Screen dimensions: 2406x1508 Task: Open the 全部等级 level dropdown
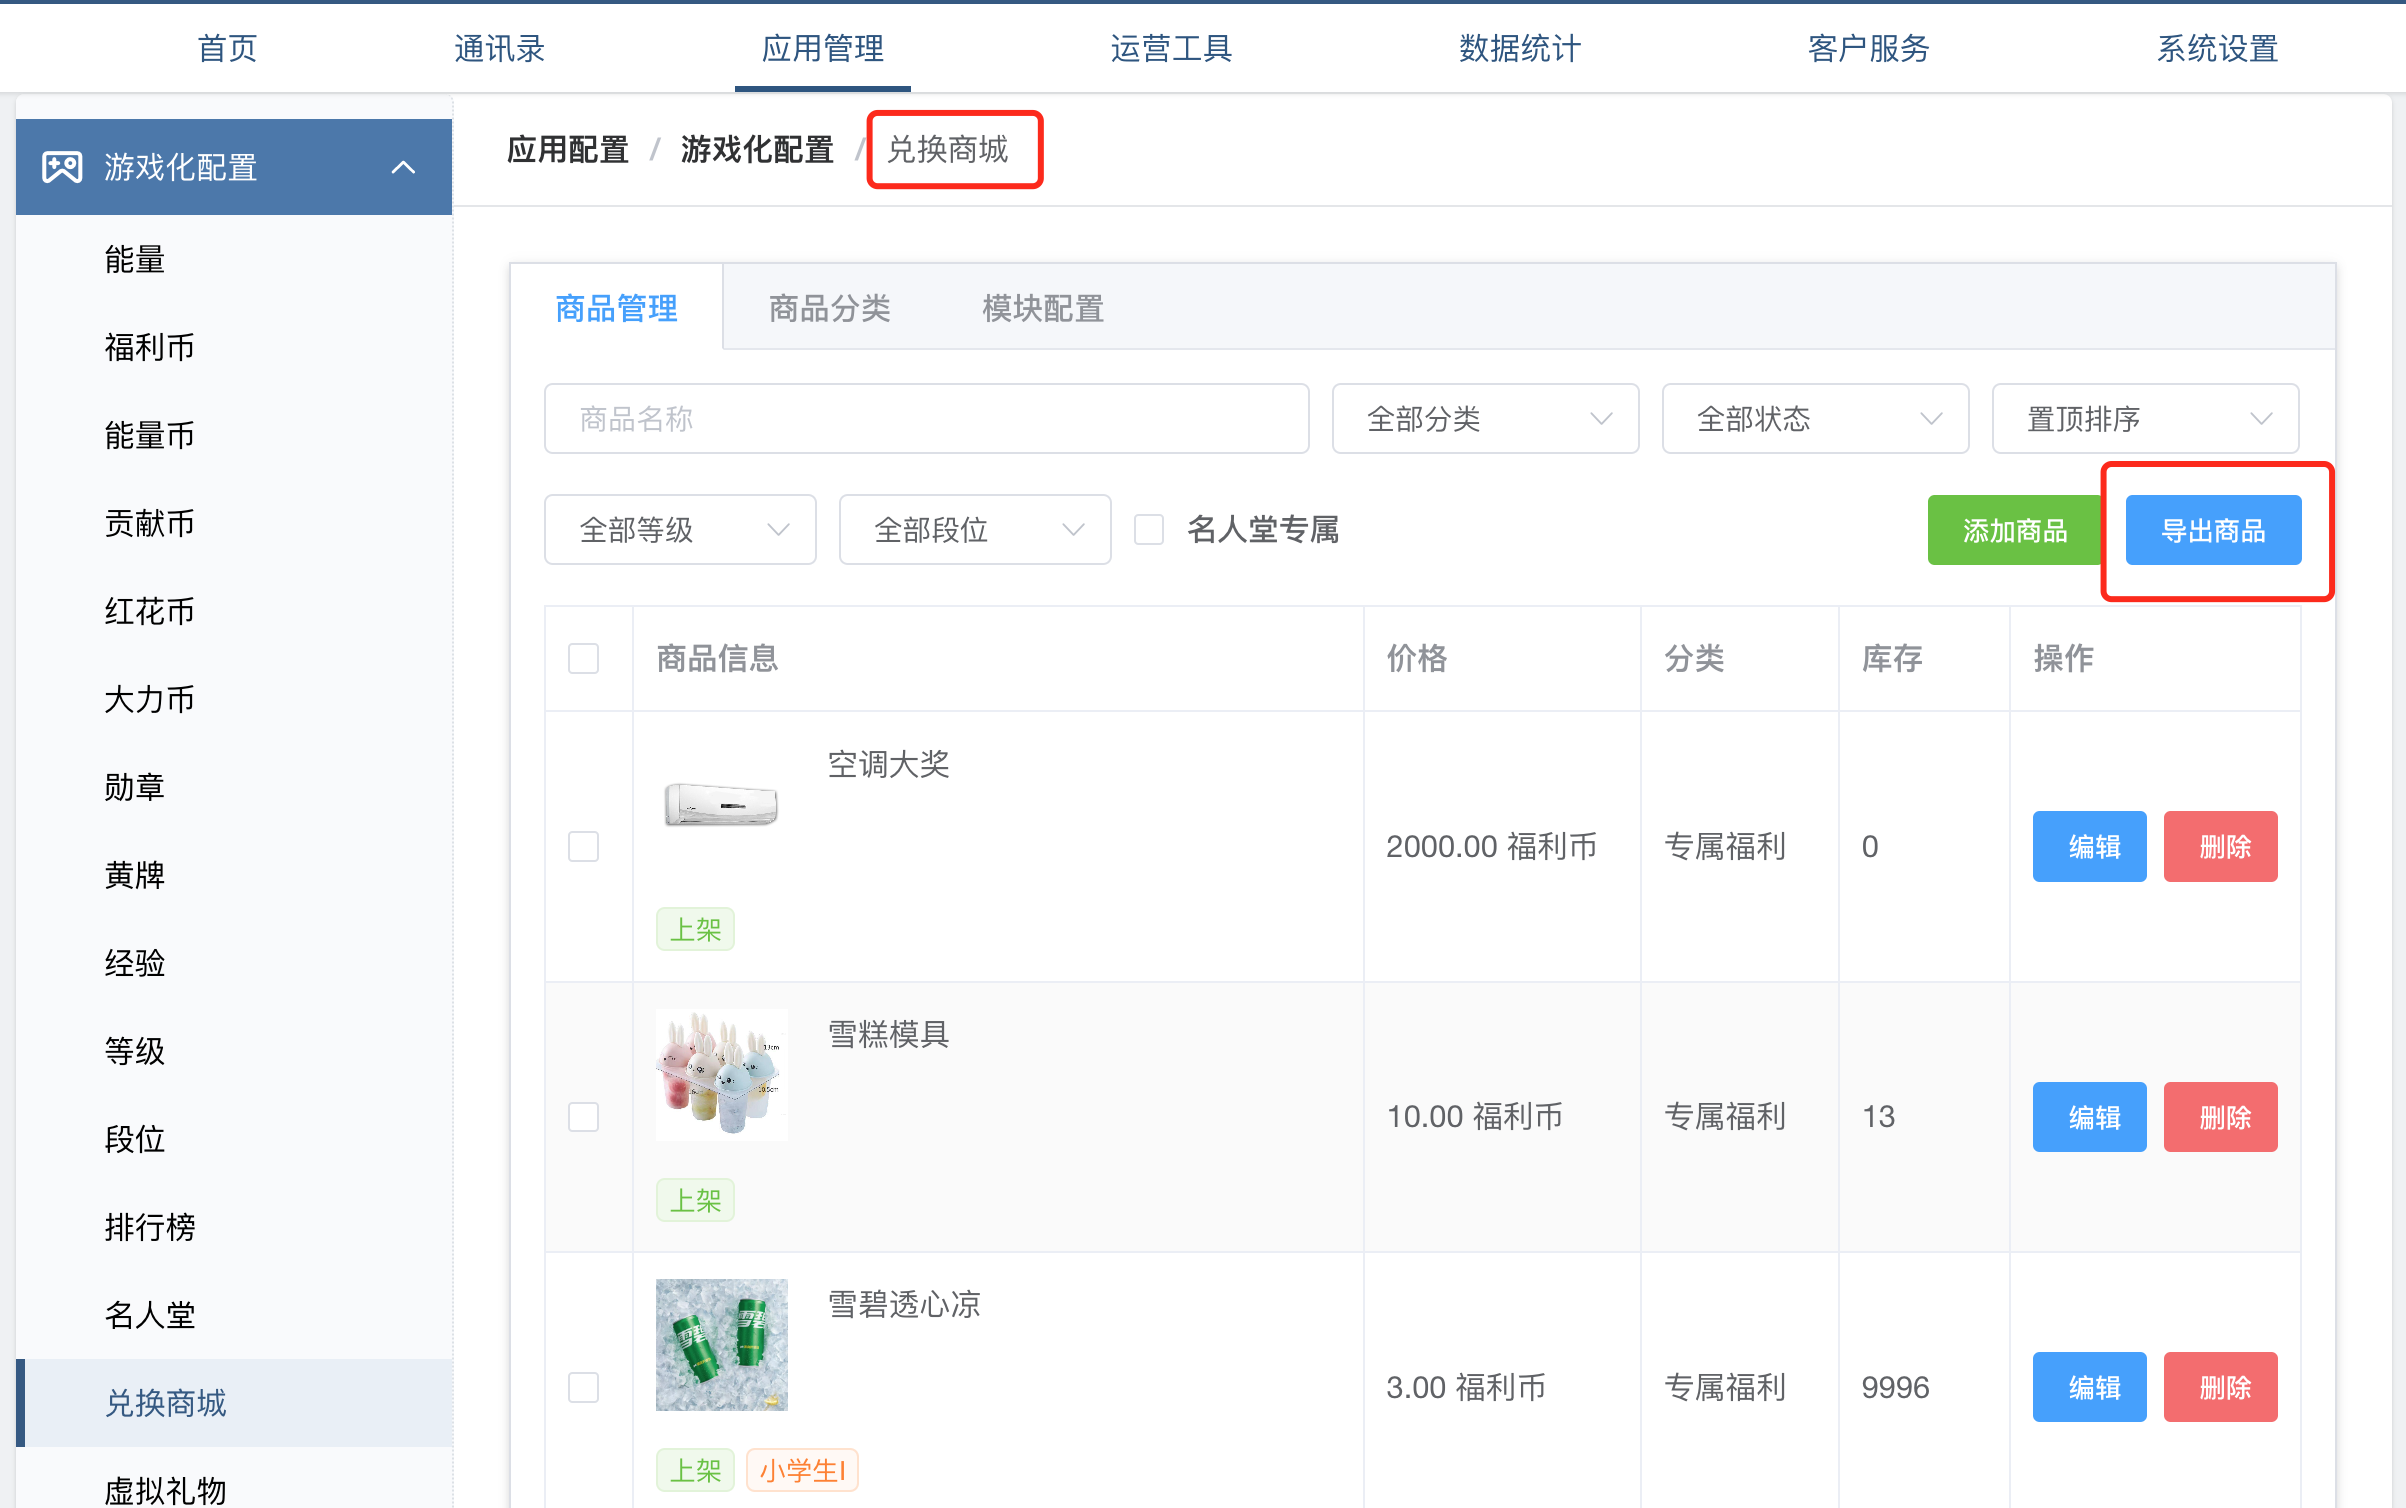click(680, 529)
